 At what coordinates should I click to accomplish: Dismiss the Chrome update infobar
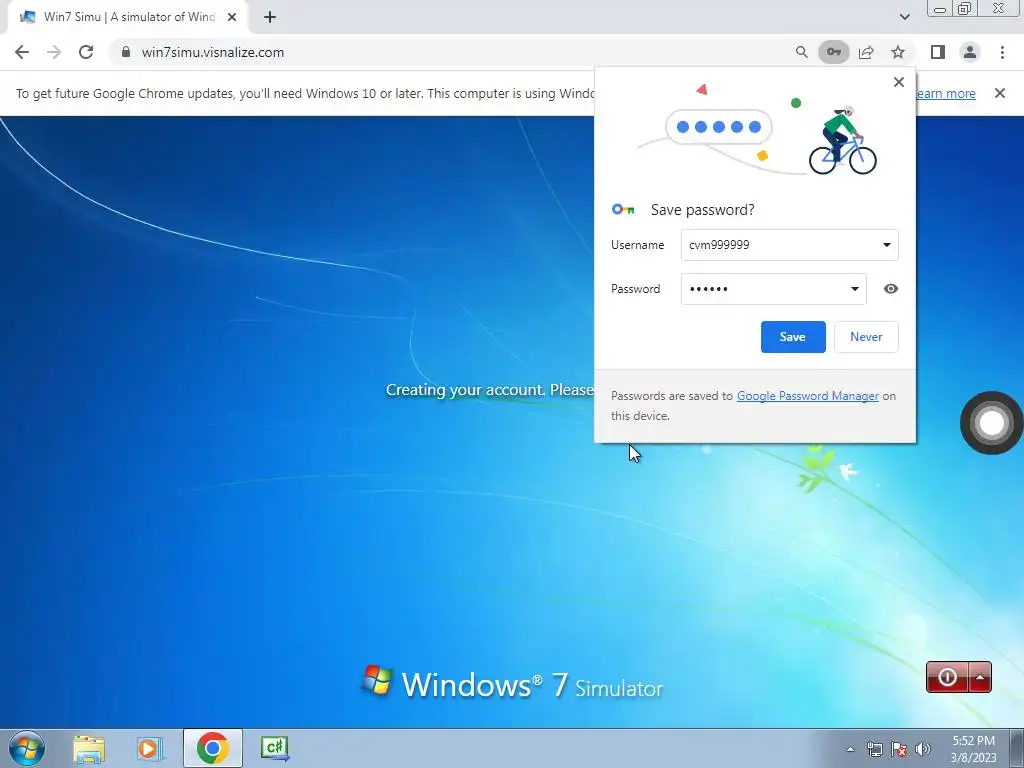pos(999,93)
